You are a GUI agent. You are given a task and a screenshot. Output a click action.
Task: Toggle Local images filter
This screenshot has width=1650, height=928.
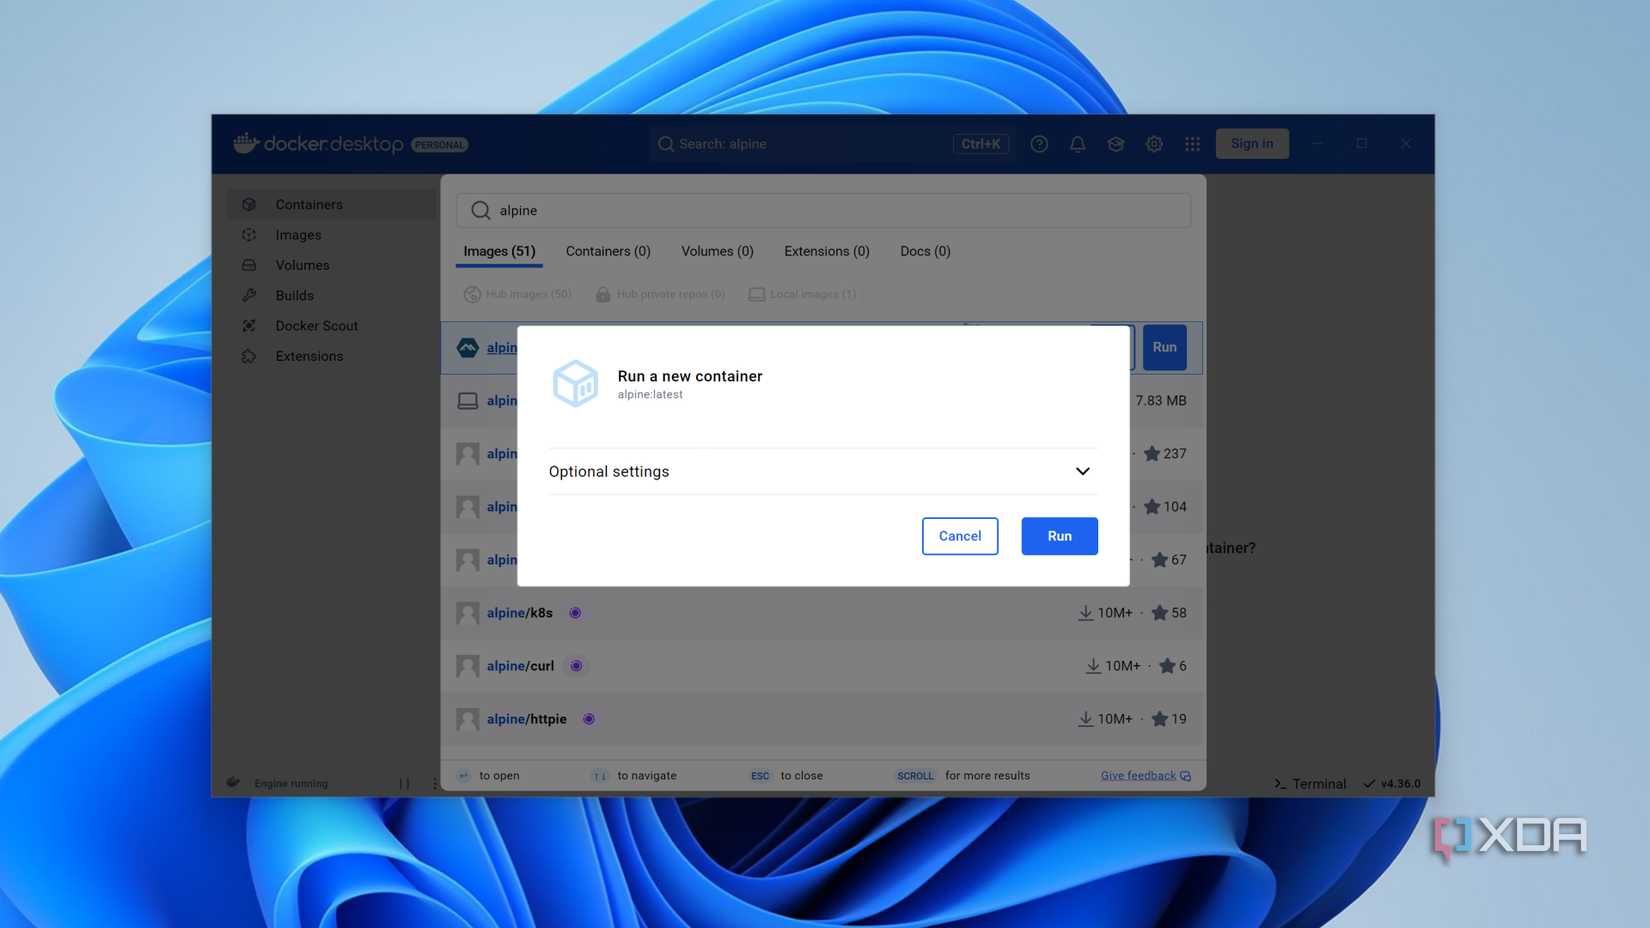(802, 294)
